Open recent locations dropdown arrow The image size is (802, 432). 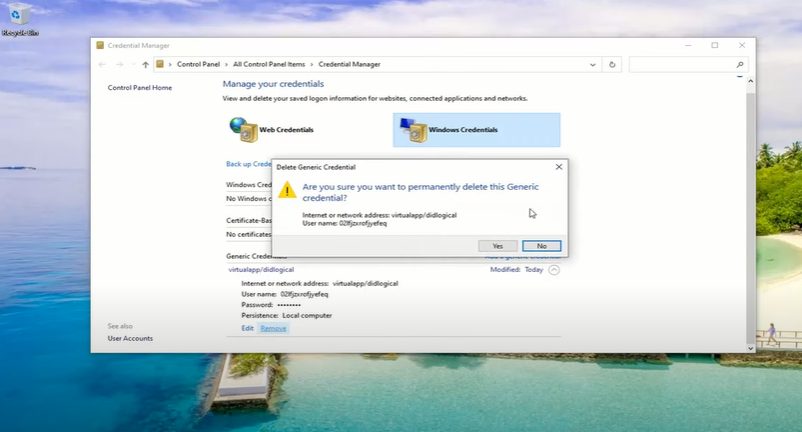(133, 64)
